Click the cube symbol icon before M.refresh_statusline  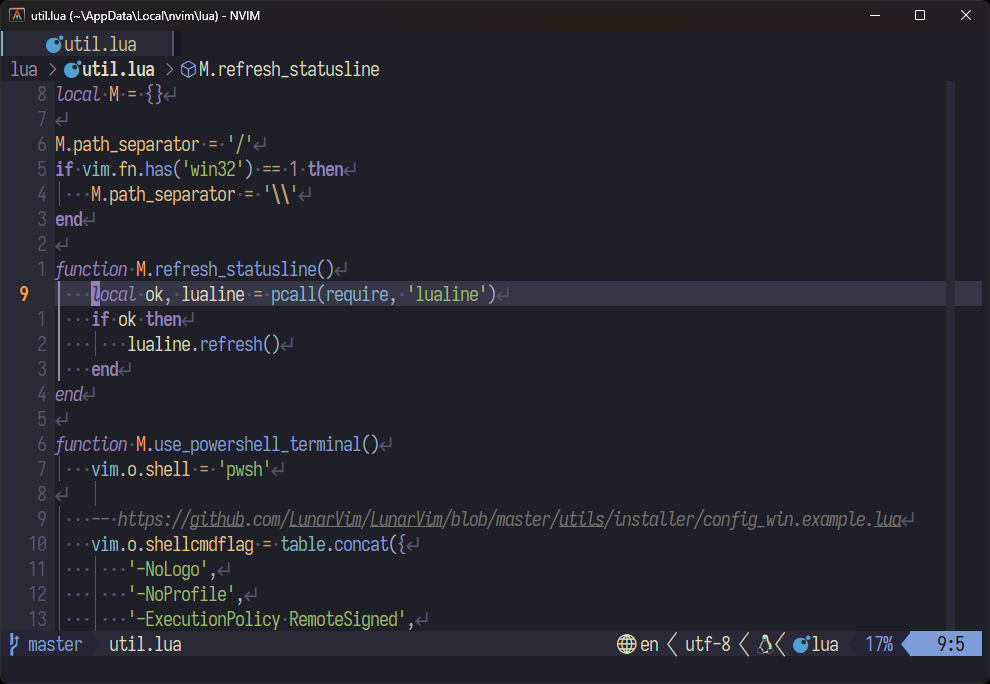[187, 69]
